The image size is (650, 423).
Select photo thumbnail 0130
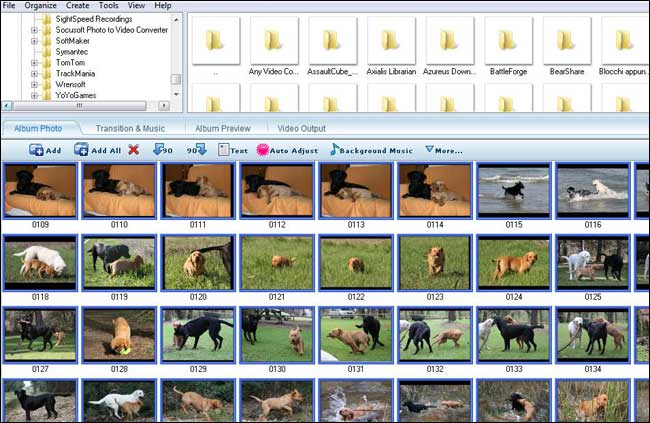[x=277, y=335]
